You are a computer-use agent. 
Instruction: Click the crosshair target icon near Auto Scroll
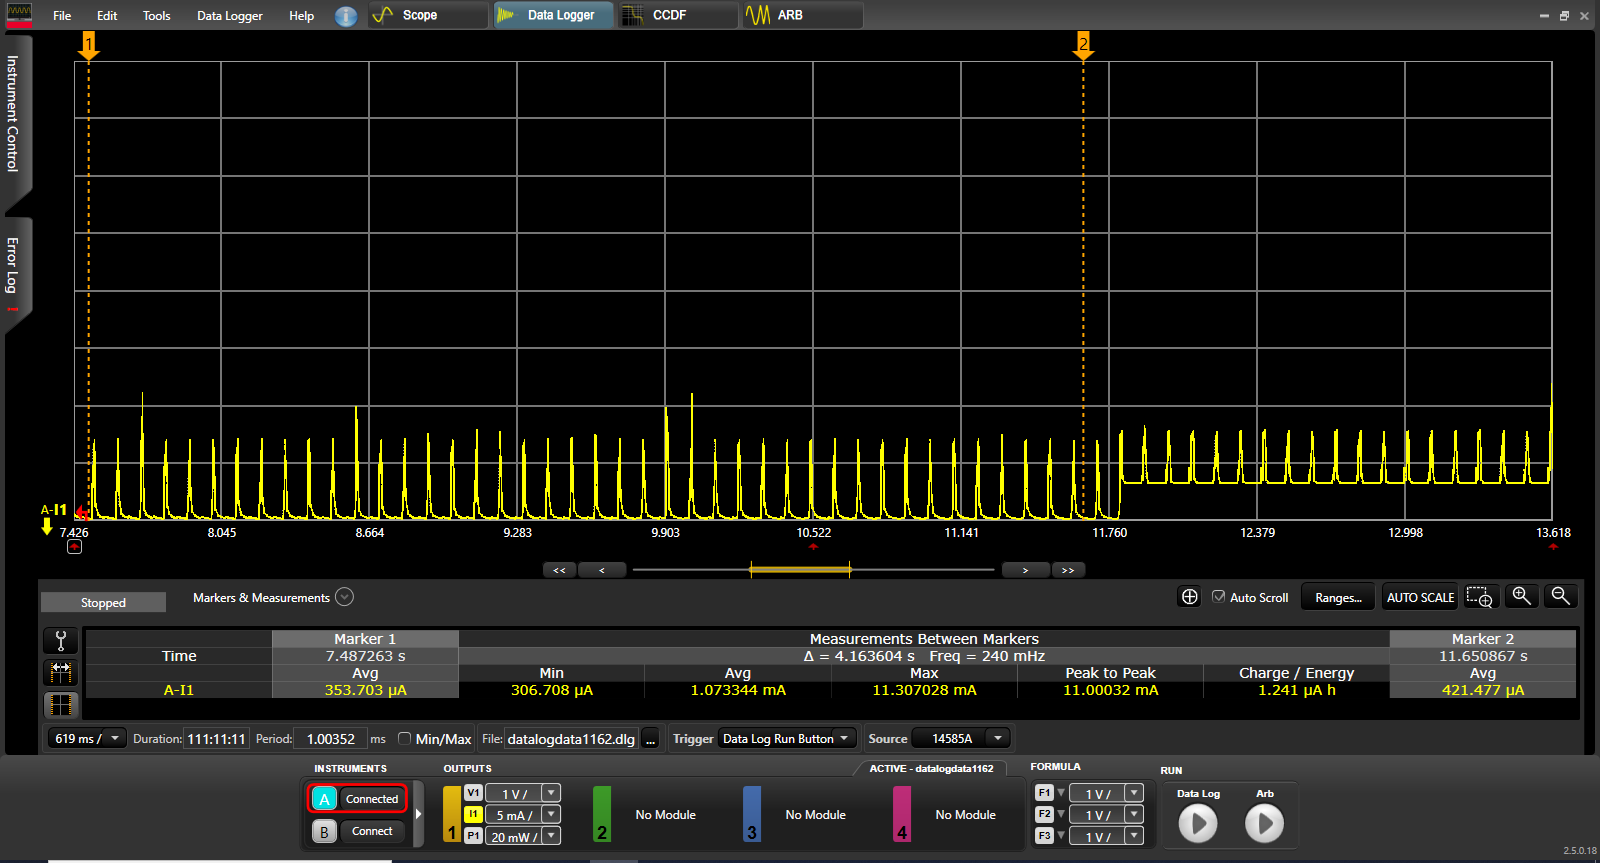1189,597
